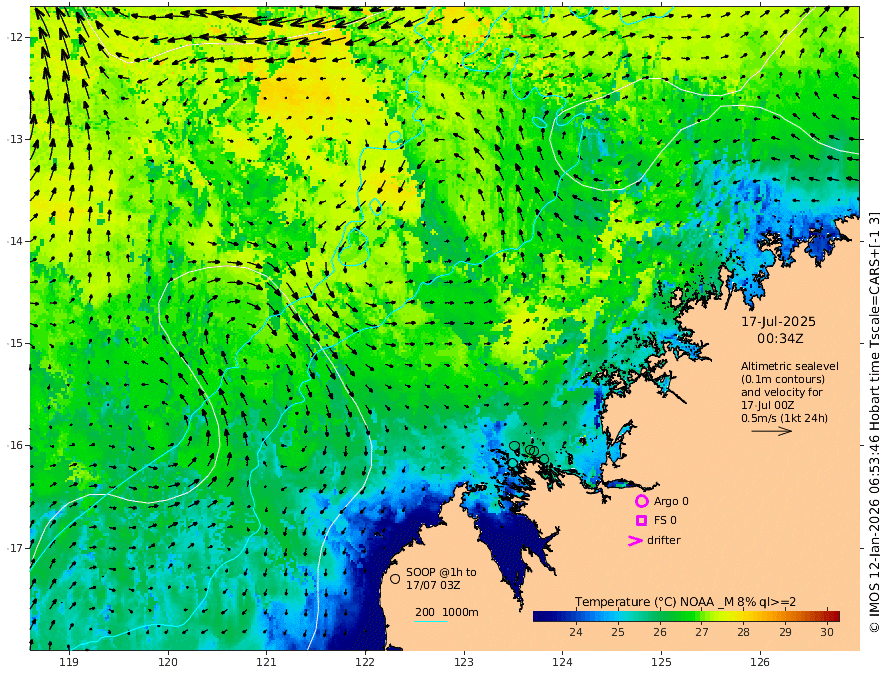Click the colorbar tick label 27

702,632
